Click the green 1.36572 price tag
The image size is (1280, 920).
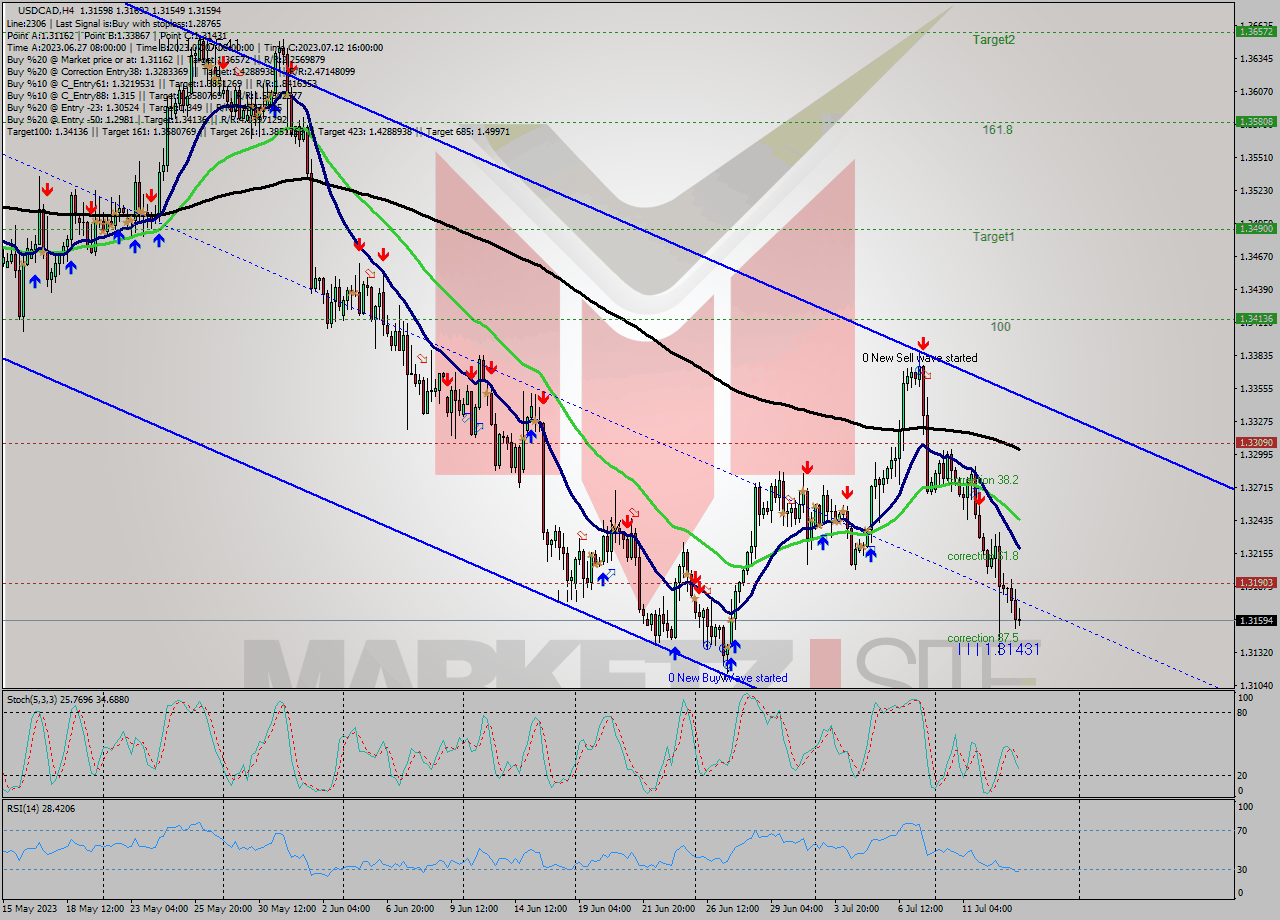[1256, 31]
